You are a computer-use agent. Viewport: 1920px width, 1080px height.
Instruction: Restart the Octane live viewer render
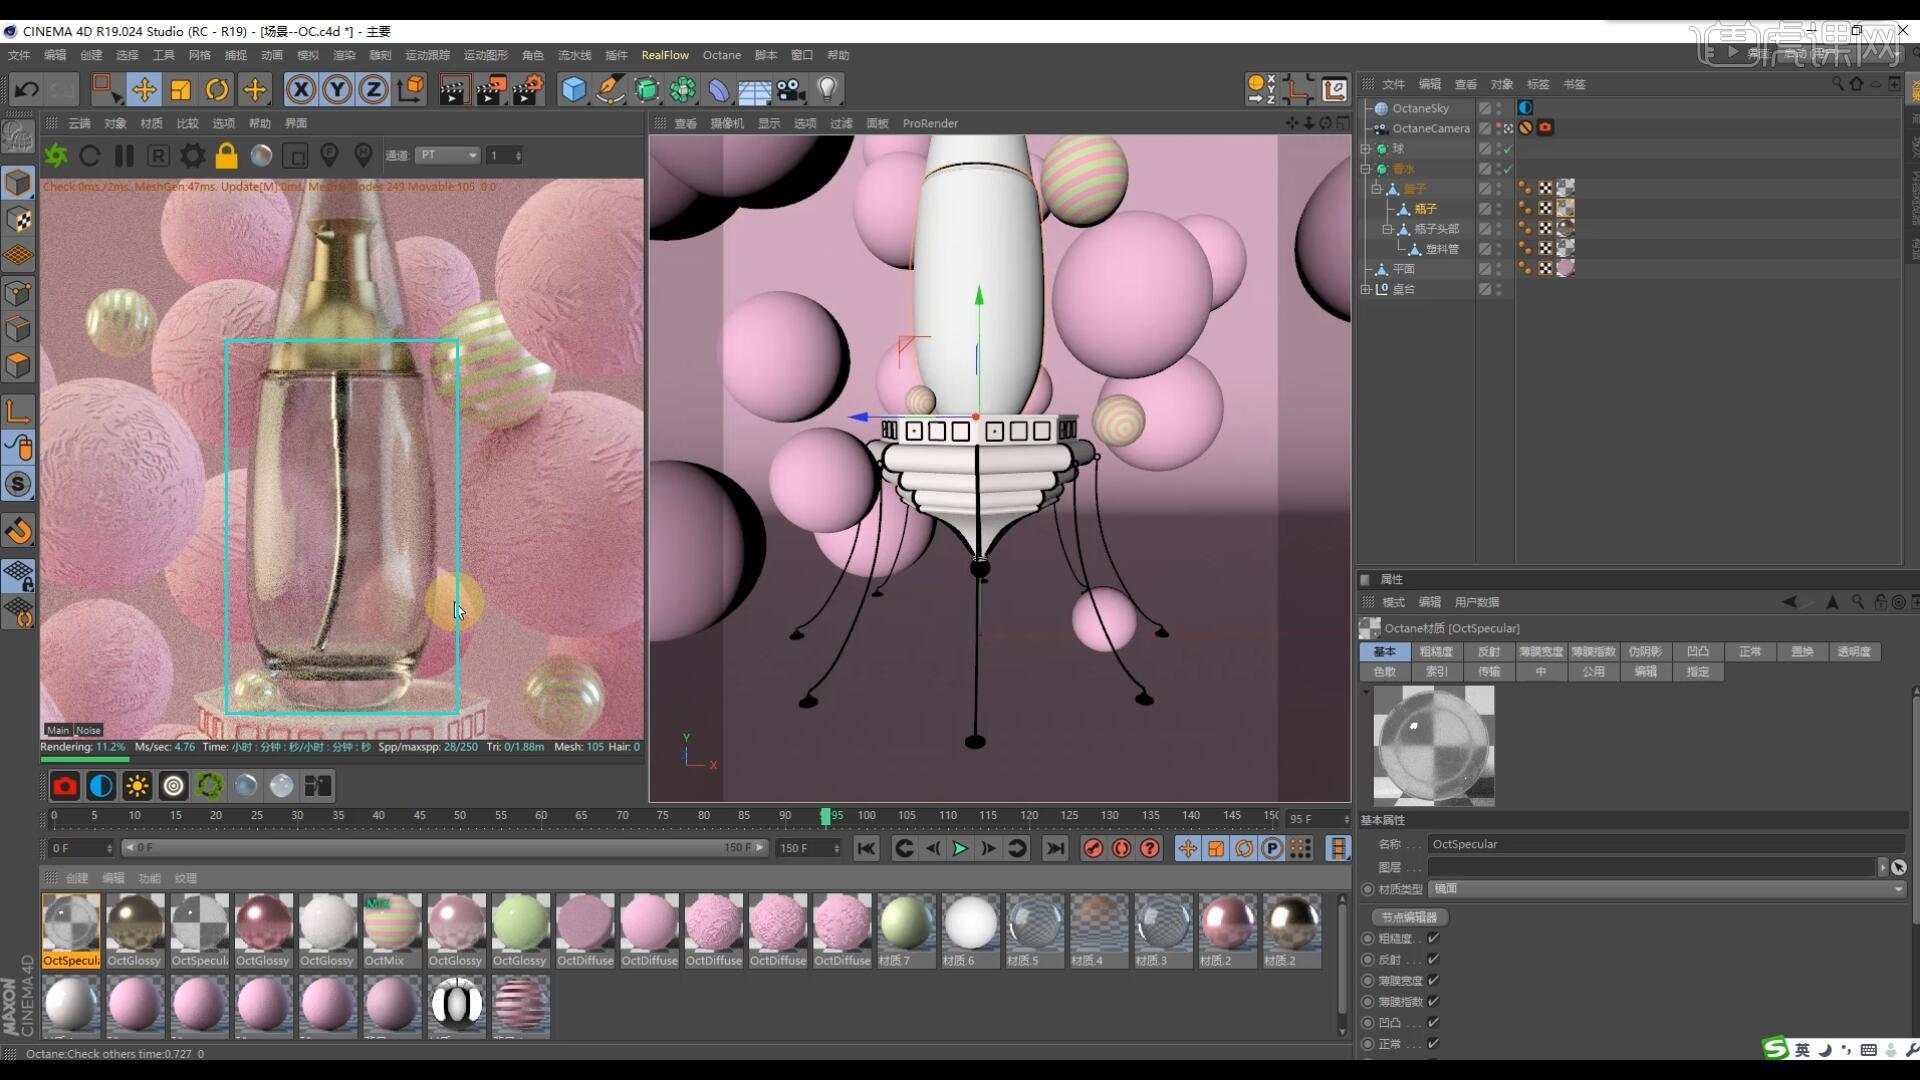click(89, 155)
